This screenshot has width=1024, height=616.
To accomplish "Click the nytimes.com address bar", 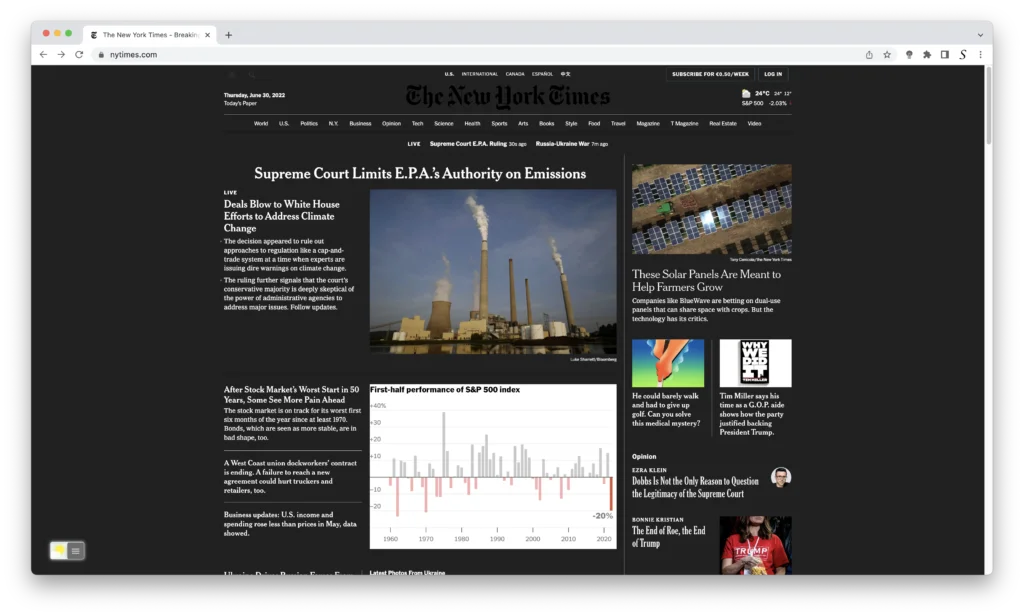I will (x=477, y=55).
